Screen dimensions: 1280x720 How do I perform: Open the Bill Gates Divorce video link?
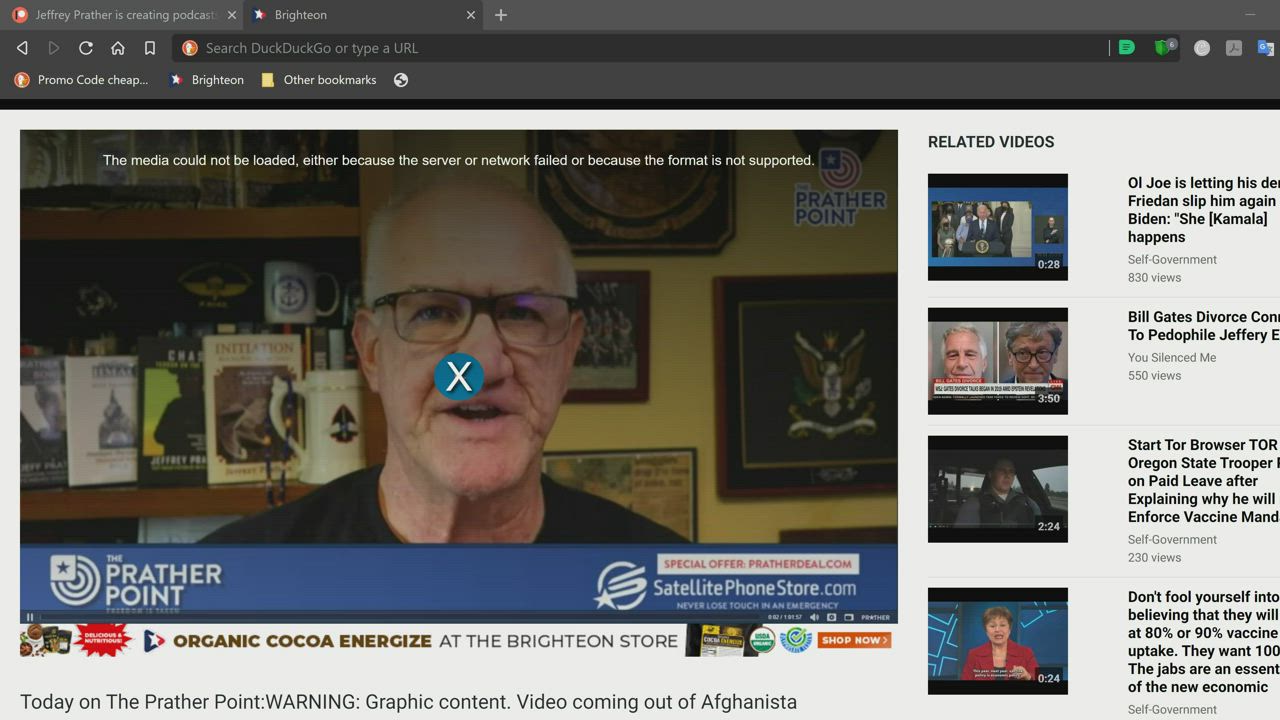coord(1203,326)
